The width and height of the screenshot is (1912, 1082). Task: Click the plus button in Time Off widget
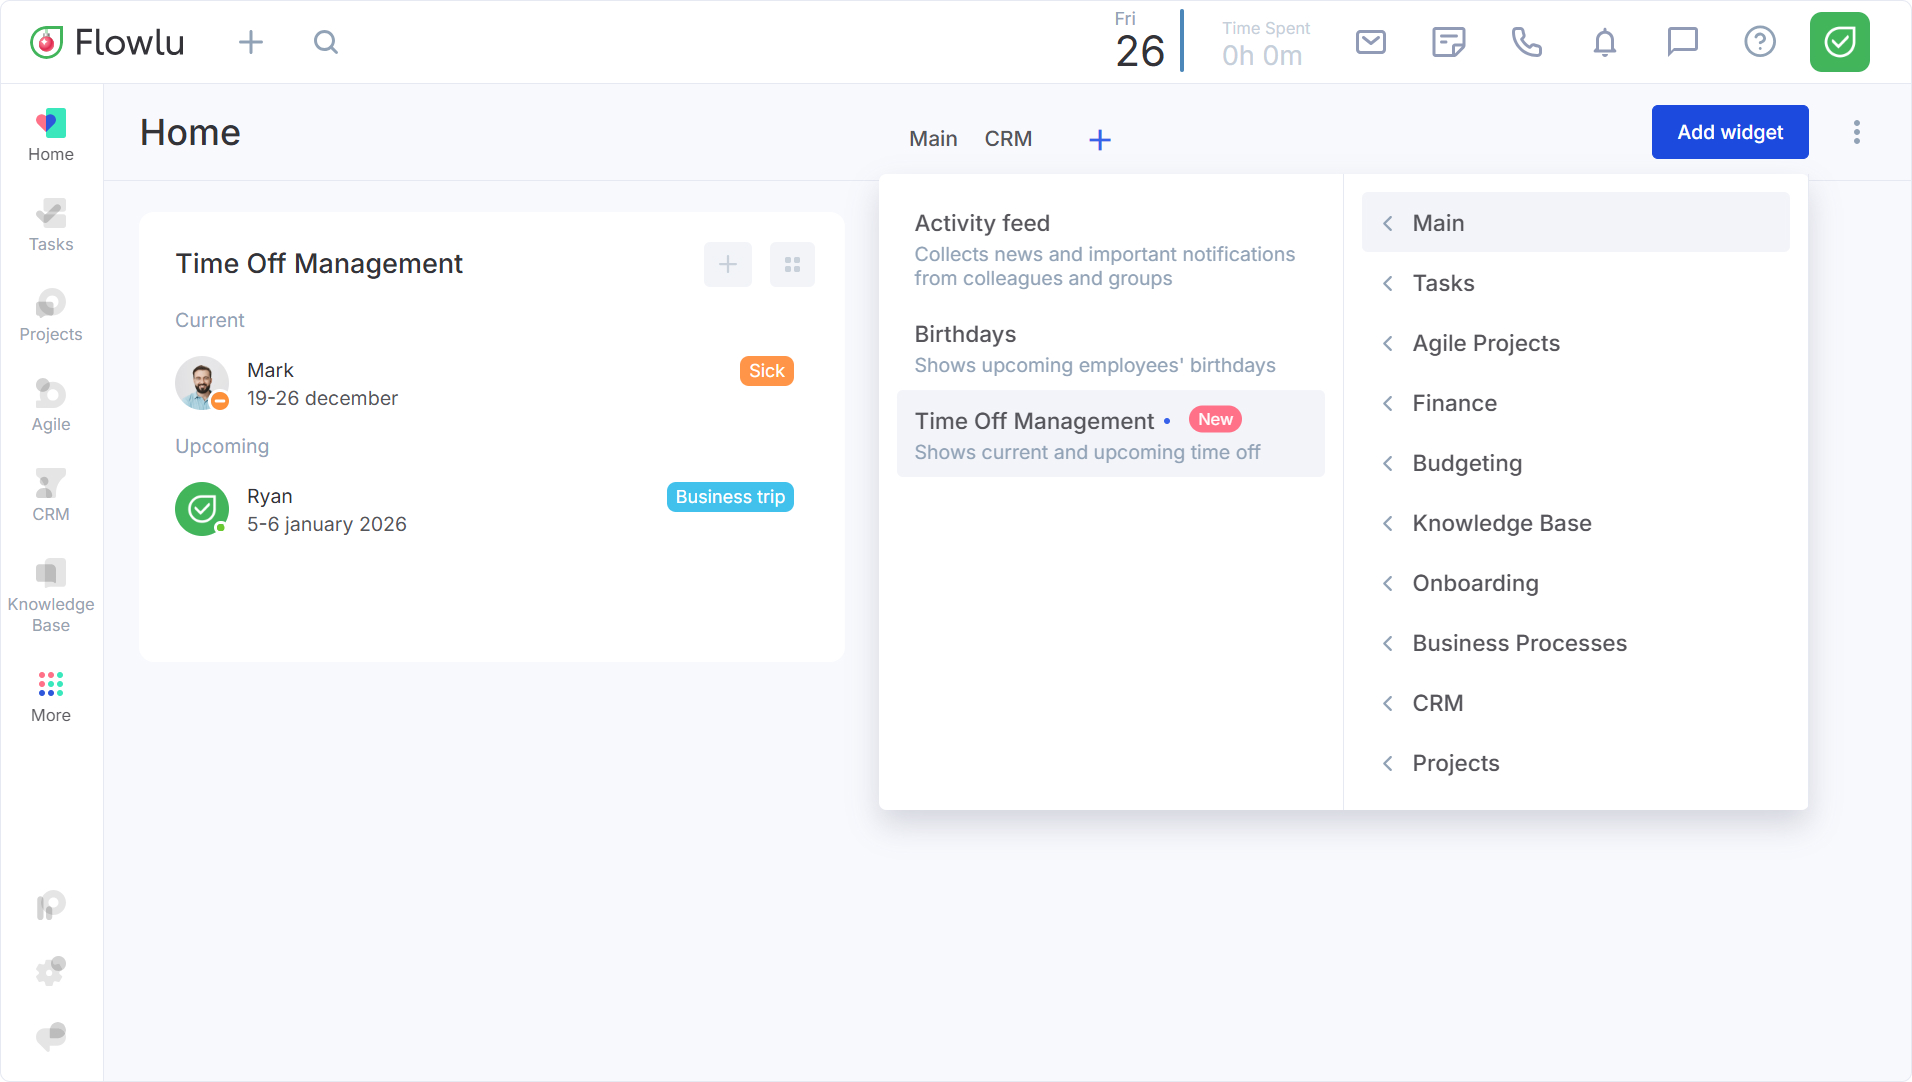point(727,264)
